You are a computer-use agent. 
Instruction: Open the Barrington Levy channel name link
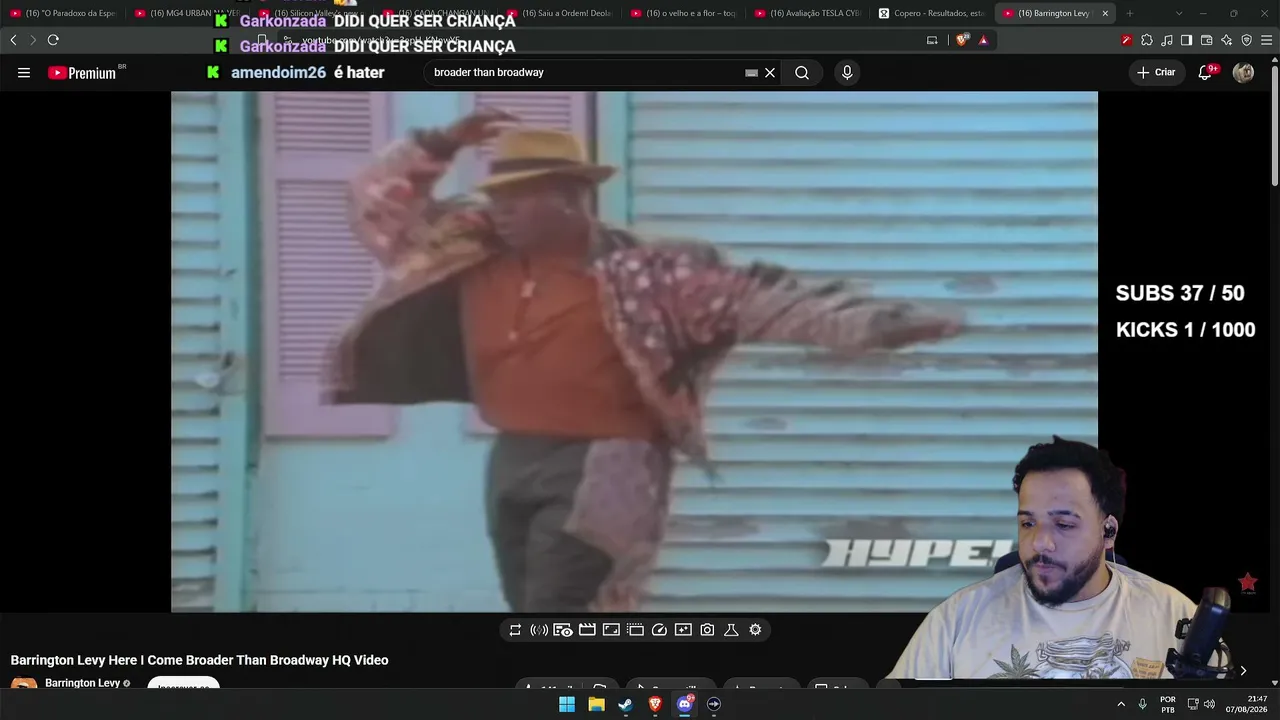pos(82,683)
